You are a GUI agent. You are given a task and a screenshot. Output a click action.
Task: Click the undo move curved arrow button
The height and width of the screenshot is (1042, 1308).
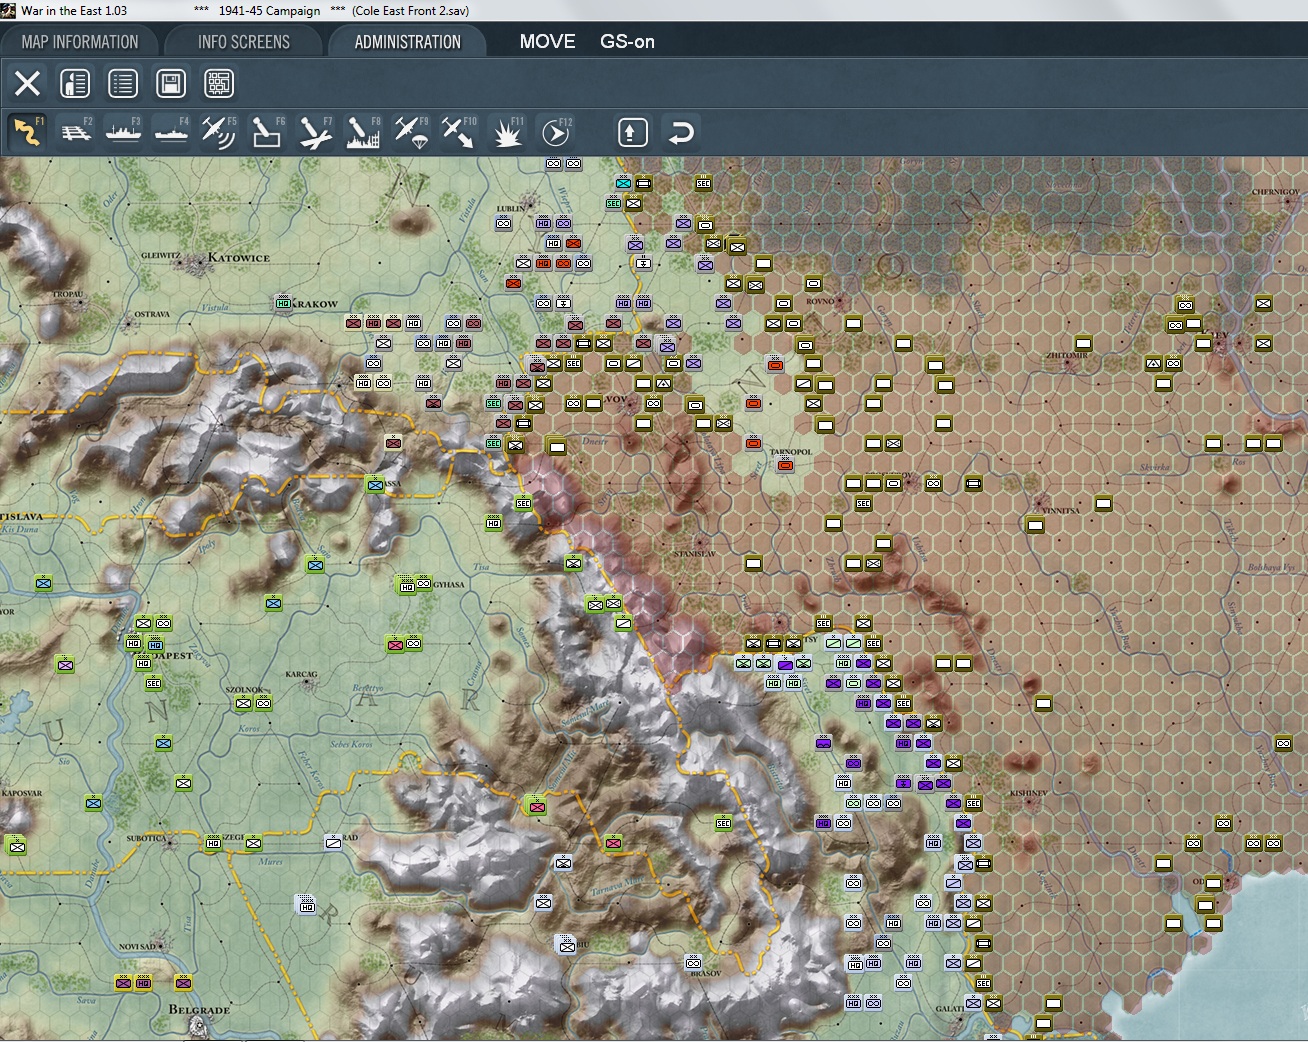pyautogui.click(x=681, y=132)
